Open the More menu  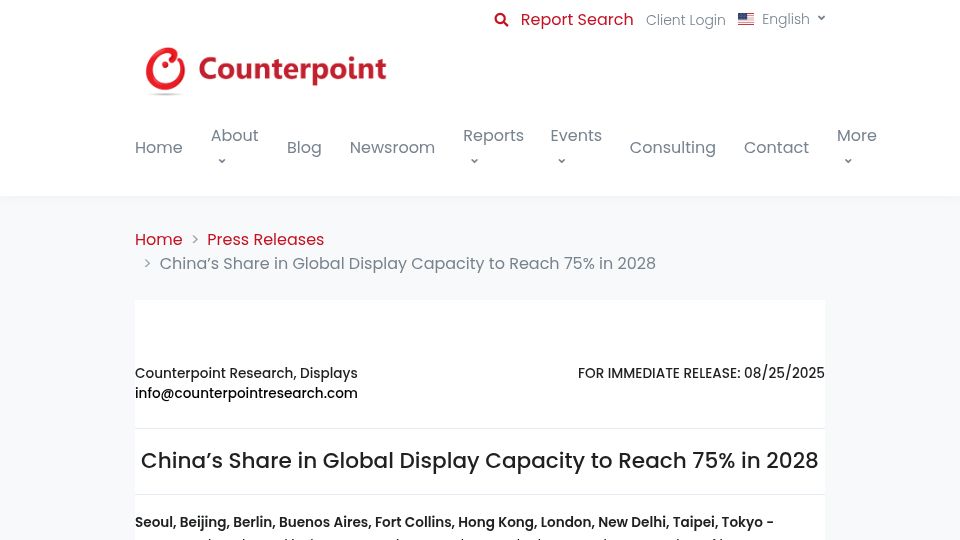[x=856, y=135]
